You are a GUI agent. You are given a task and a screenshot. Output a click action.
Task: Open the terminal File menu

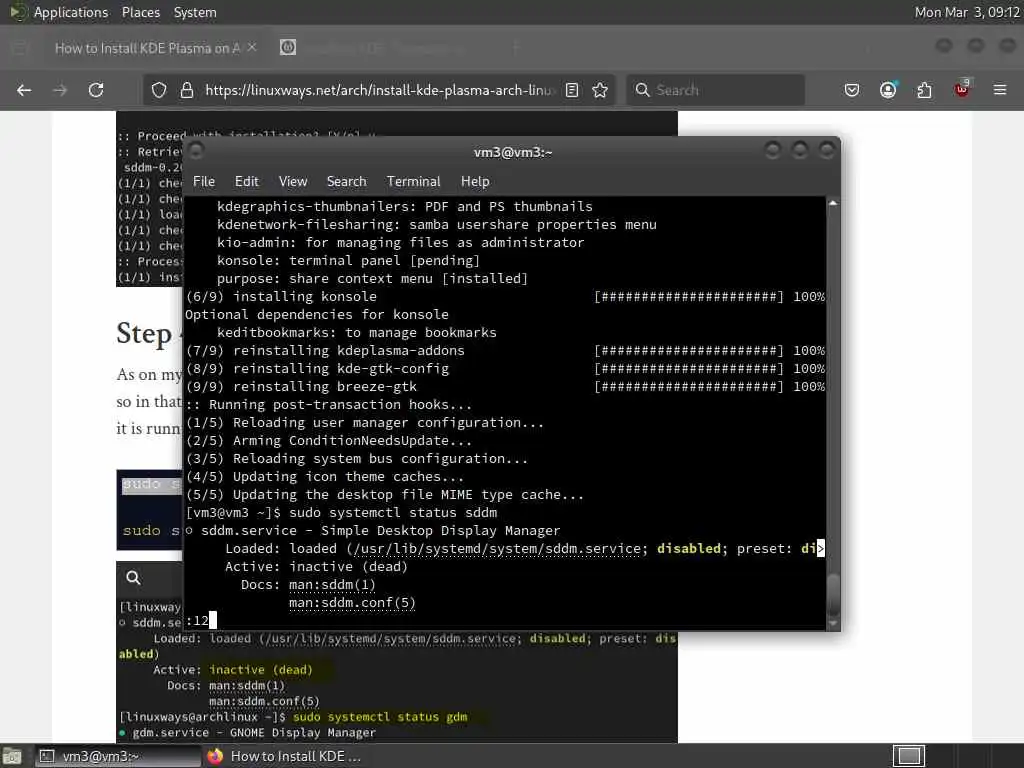tap(204, 182)
